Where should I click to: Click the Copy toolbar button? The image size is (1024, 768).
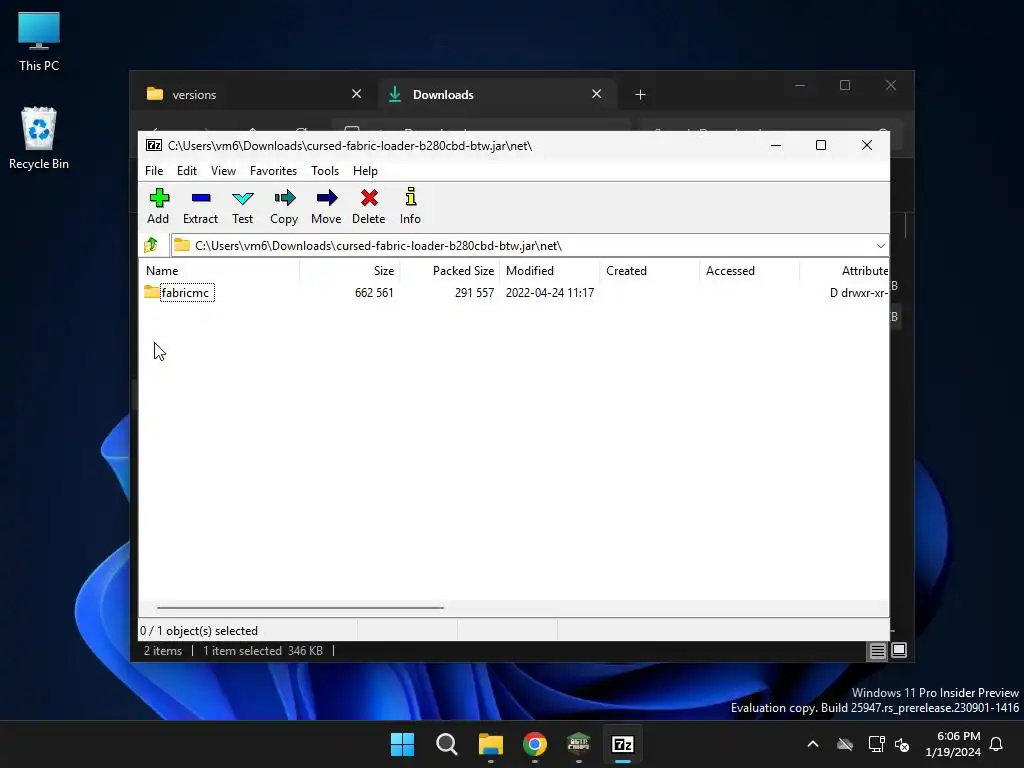click(x=284, y=206)
